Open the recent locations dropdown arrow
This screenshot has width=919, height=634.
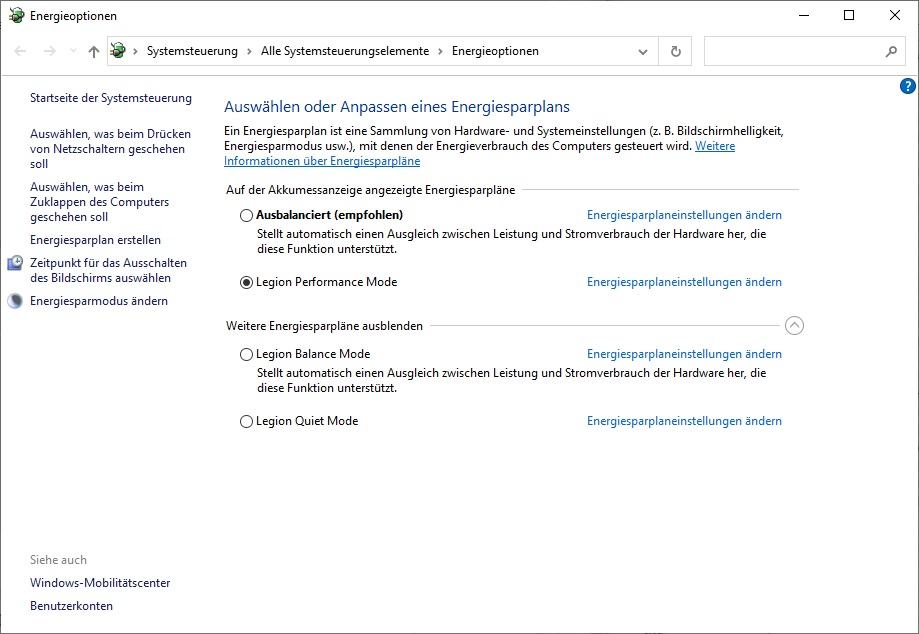[73, 51]
